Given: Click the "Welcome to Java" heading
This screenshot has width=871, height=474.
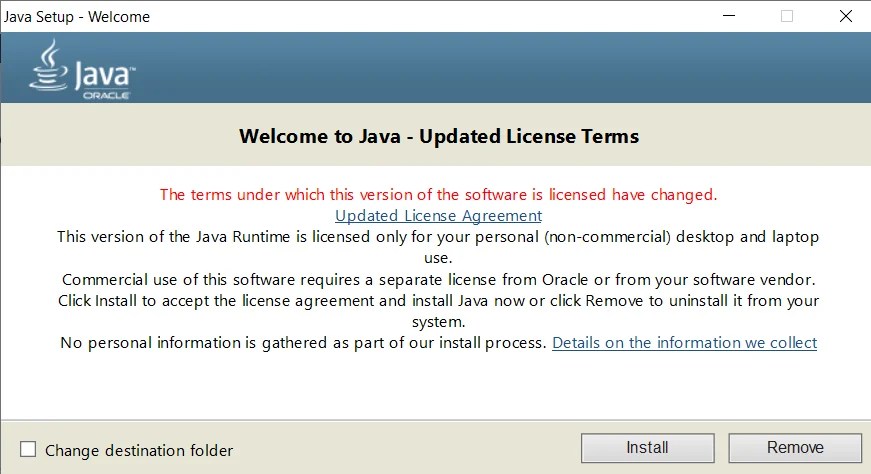Looking at the screenshot, I should pyautogui.click(x=438, y=136).
